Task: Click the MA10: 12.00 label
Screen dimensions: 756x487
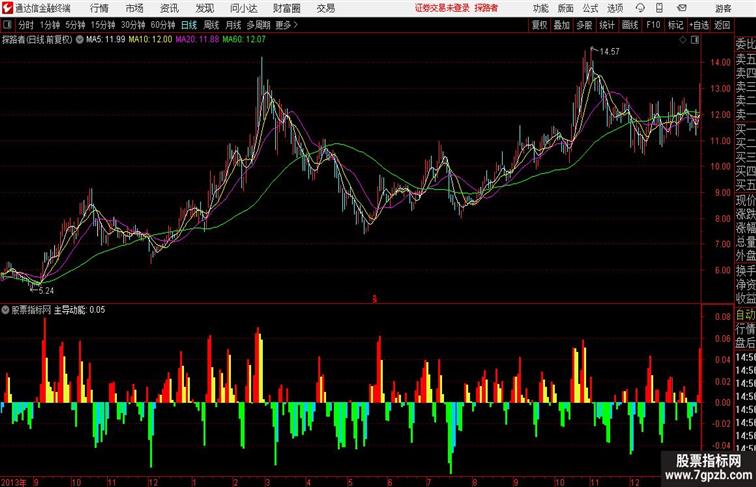Action: 150,40
